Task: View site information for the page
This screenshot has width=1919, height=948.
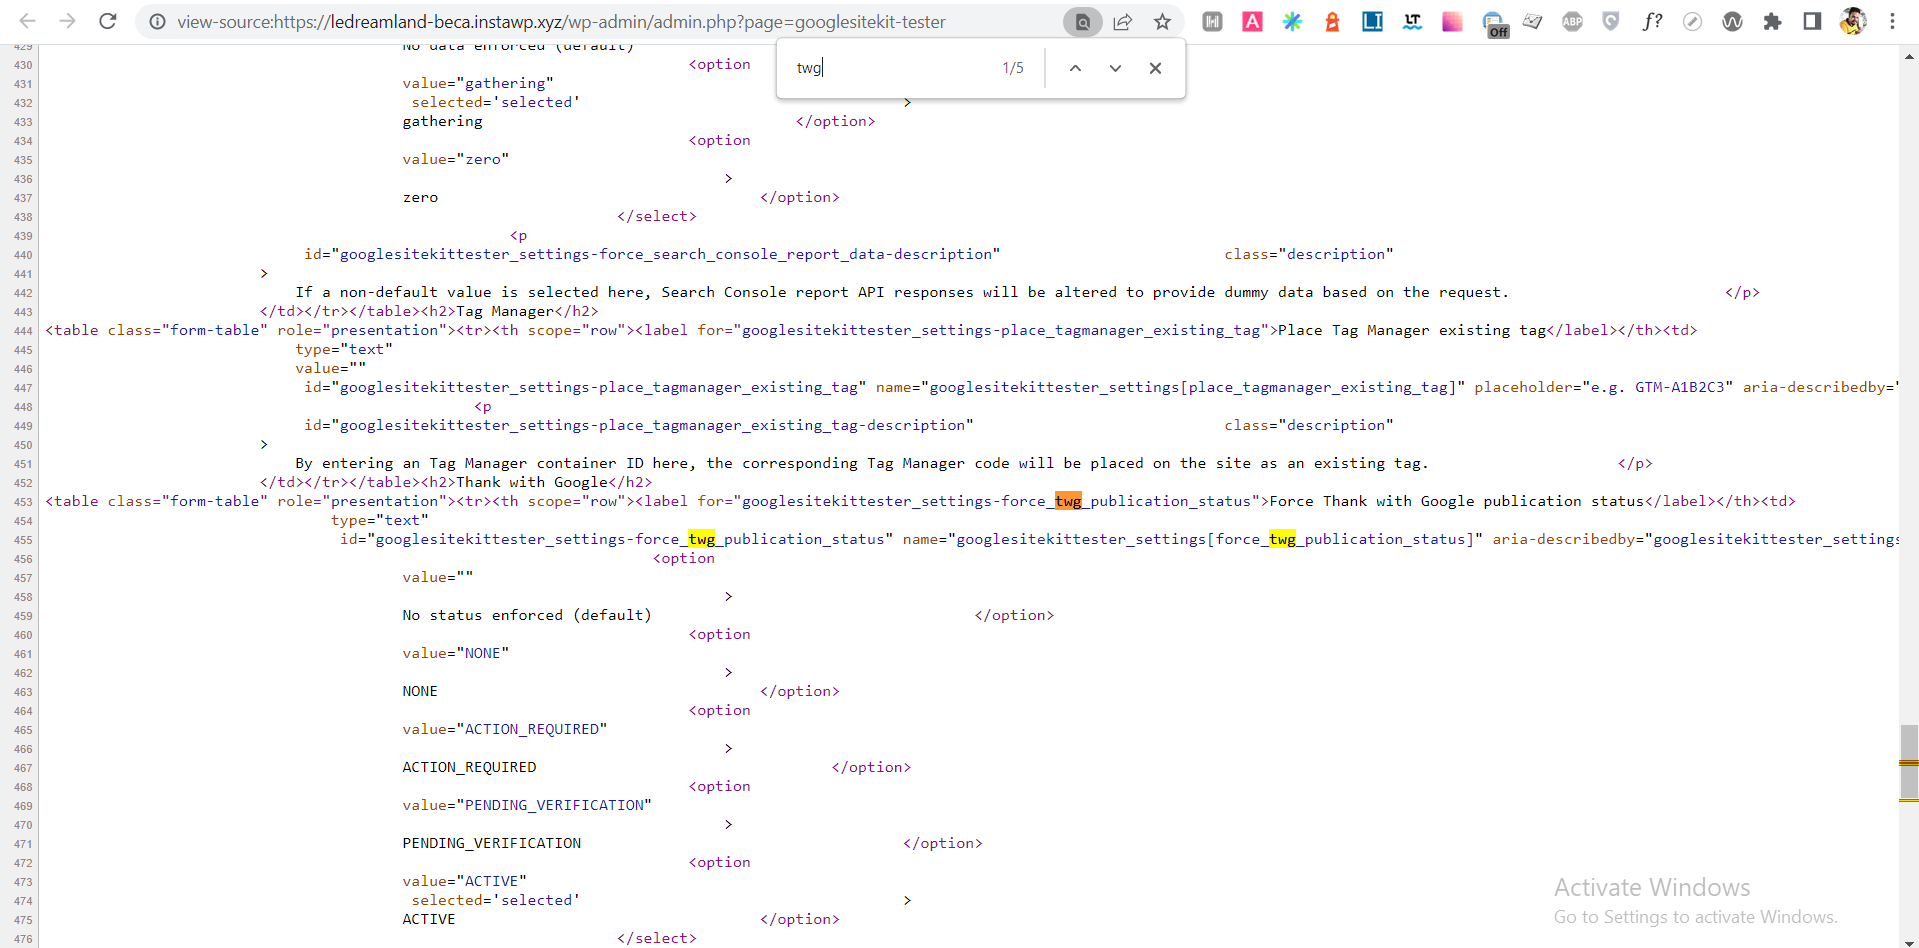Action: tap(157, 21)
